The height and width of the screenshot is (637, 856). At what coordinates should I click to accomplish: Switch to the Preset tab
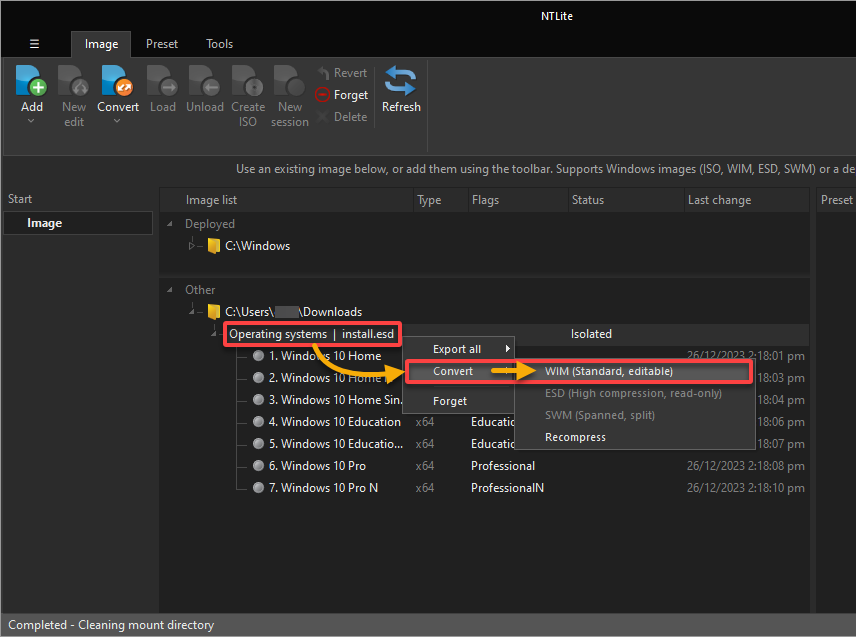(x=162, y=44)
